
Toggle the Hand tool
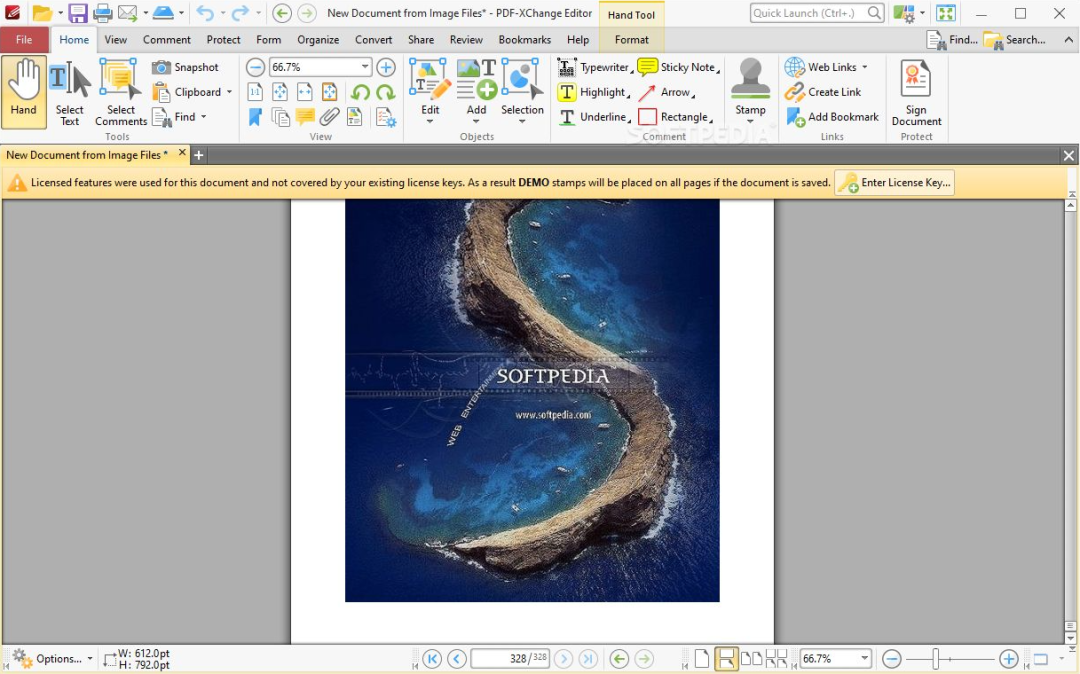pyautogui.click(x=24, y=92)
